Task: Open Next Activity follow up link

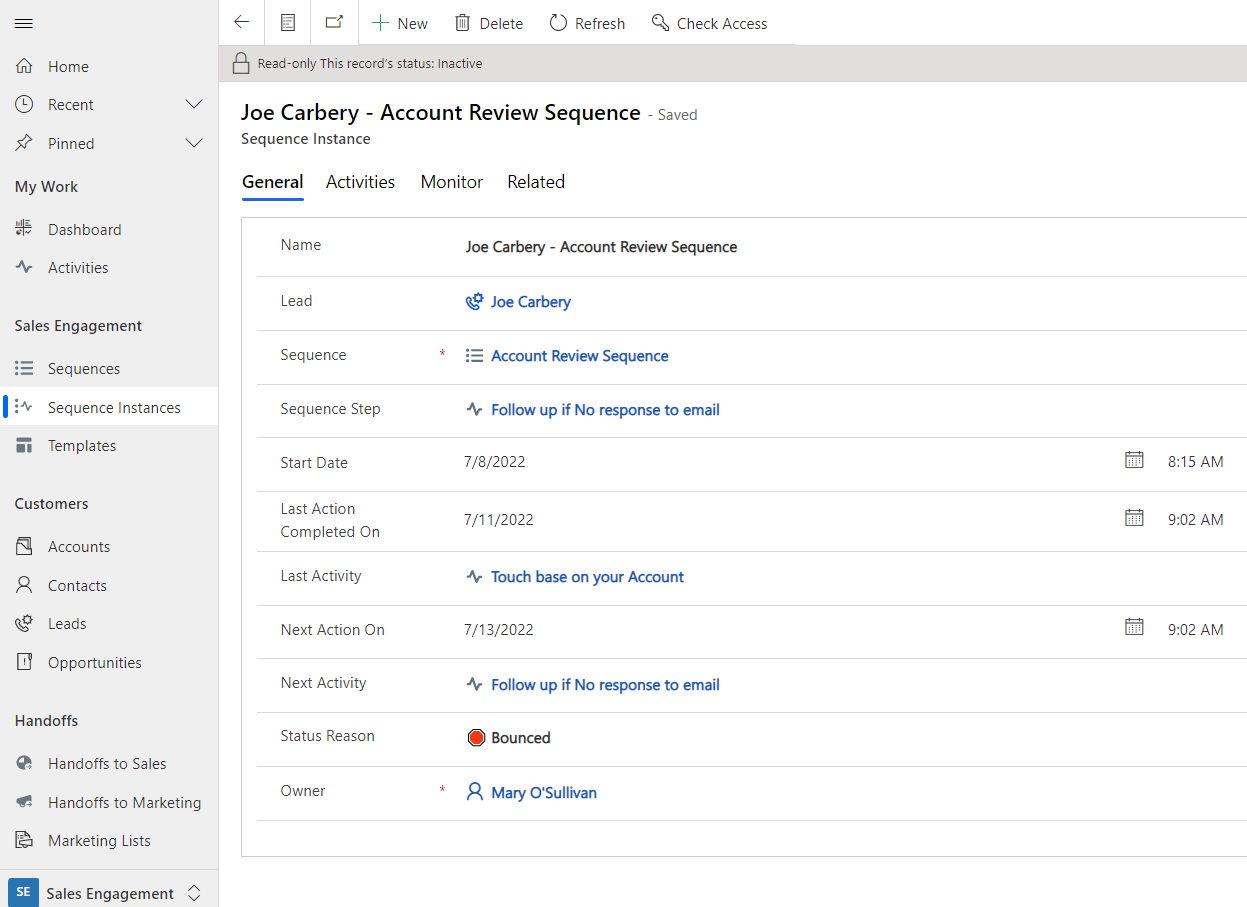Action: [605, 684]
